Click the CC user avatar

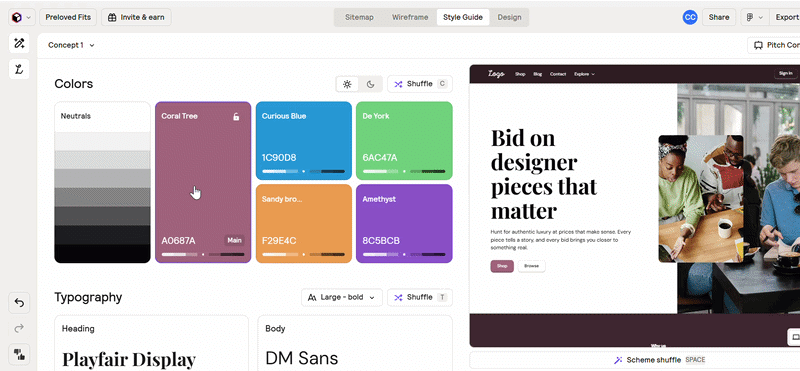[690, 17]
